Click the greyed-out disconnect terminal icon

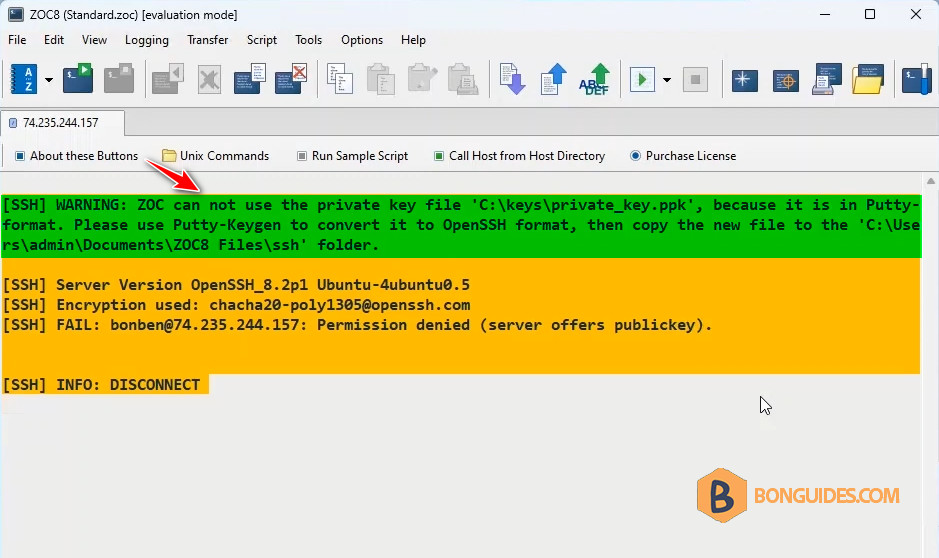coord(119,78)
